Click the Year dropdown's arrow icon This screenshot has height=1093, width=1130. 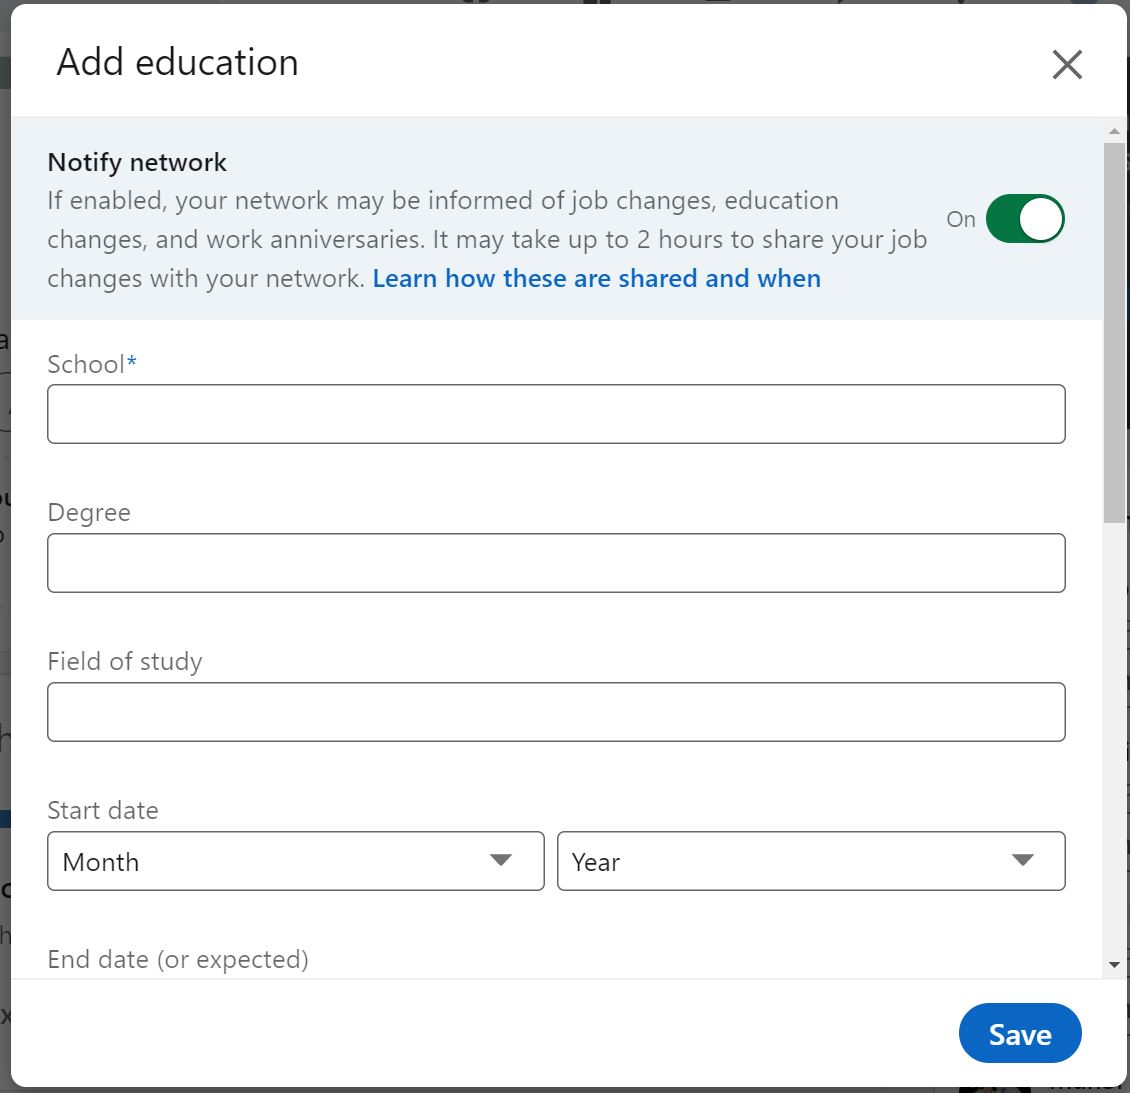click(x=1022, y=861)
